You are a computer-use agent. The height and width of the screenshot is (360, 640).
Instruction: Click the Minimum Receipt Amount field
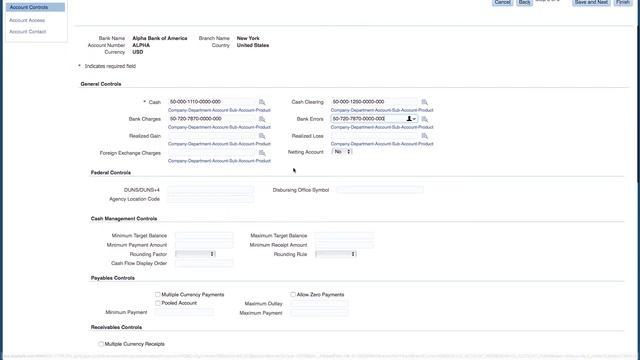(344, 245)
